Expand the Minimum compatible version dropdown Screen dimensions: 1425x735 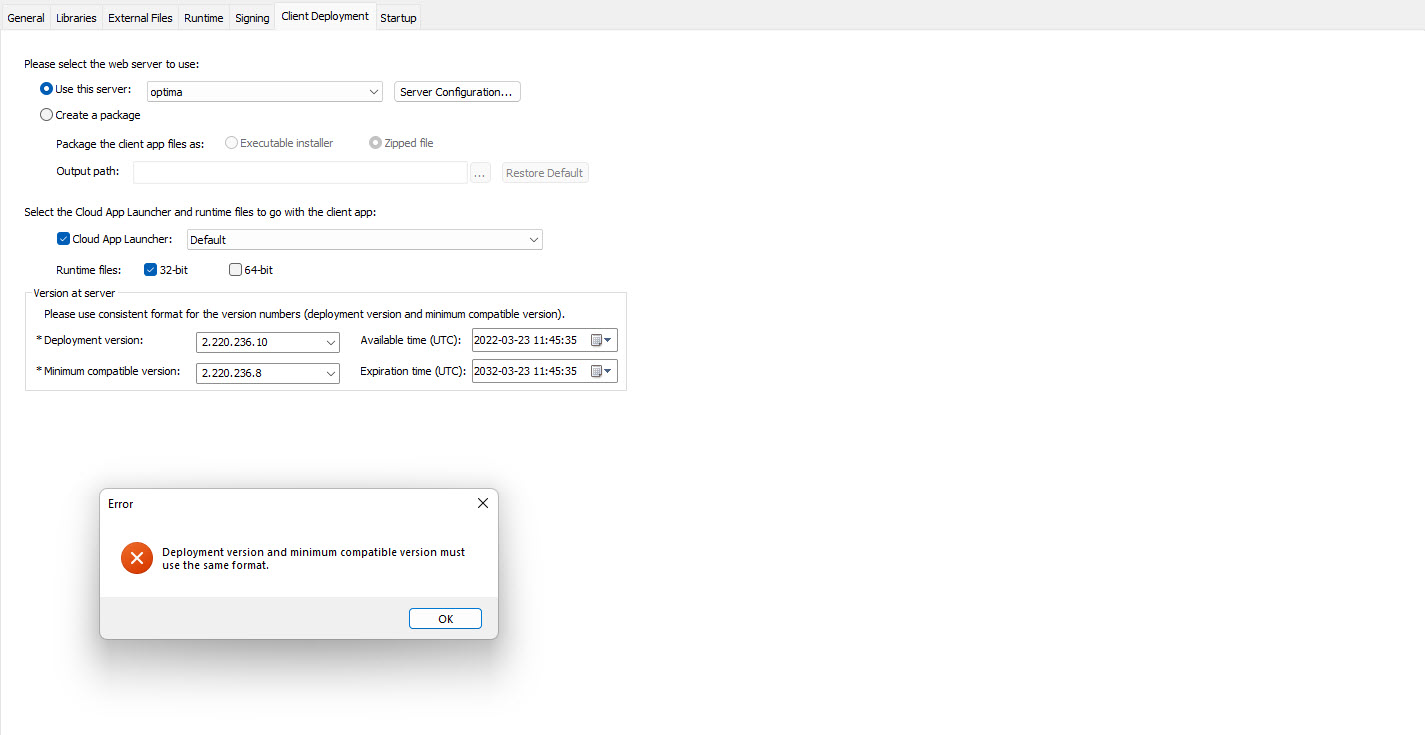[x=332, y=373]
